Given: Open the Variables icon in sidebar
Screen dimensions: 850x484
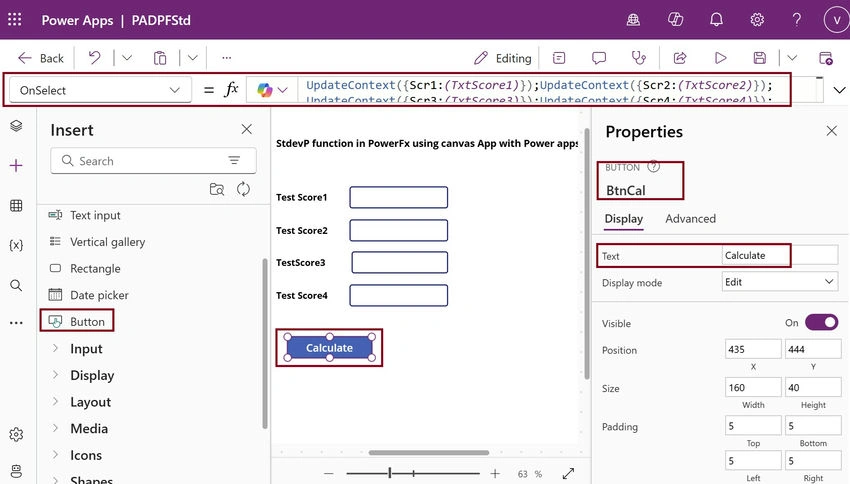Looking at the screenshot, I should pyautogui.click(x=16, y=245).
